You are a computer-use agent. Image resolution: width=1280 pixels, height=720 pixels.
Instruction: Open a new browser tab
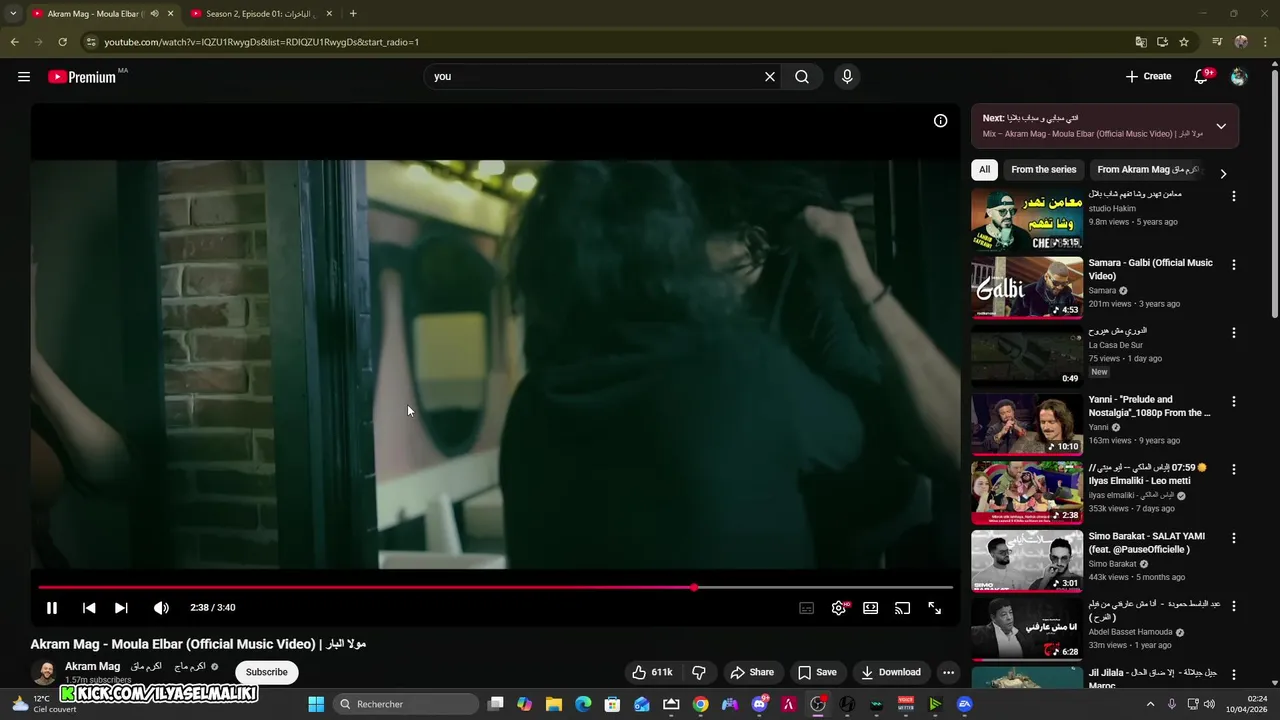[353, 14]
